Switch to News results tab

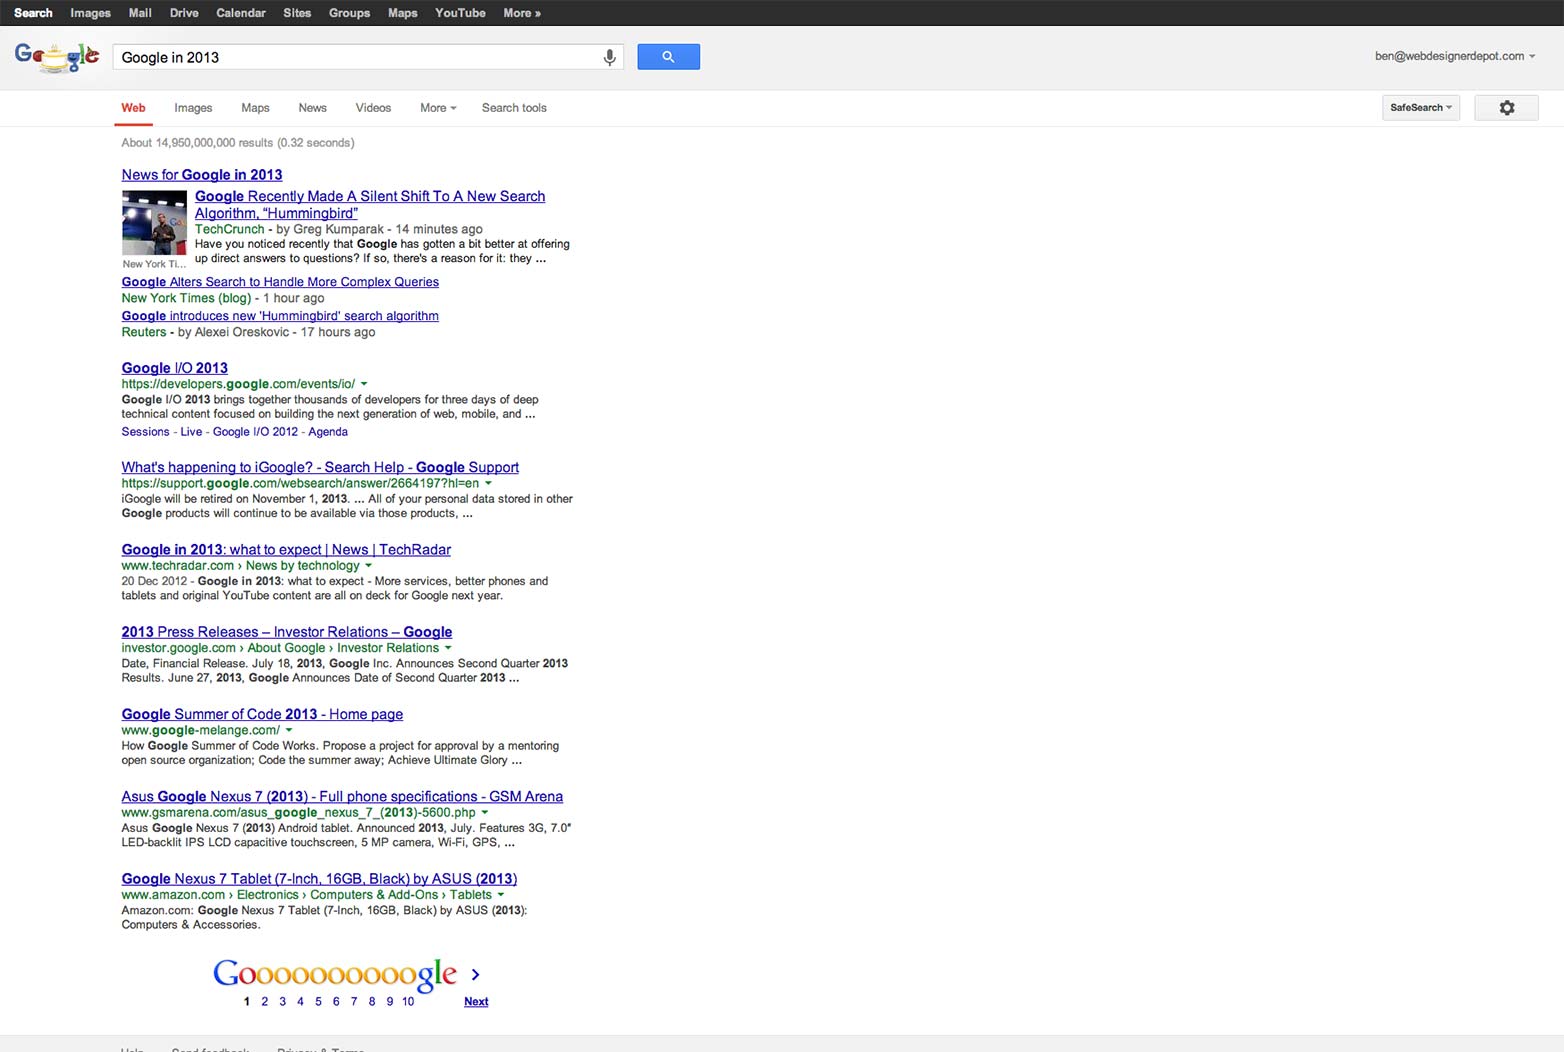(x=312, y=108)
